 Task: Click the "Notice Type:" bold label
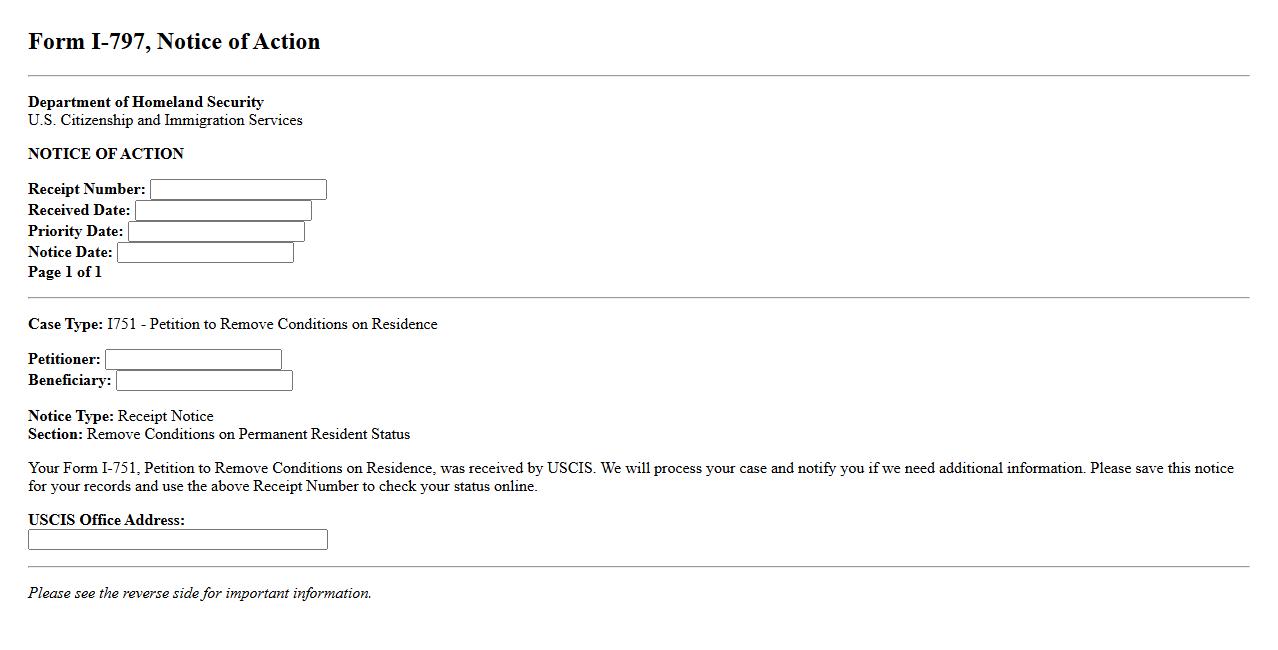[71, 416]
